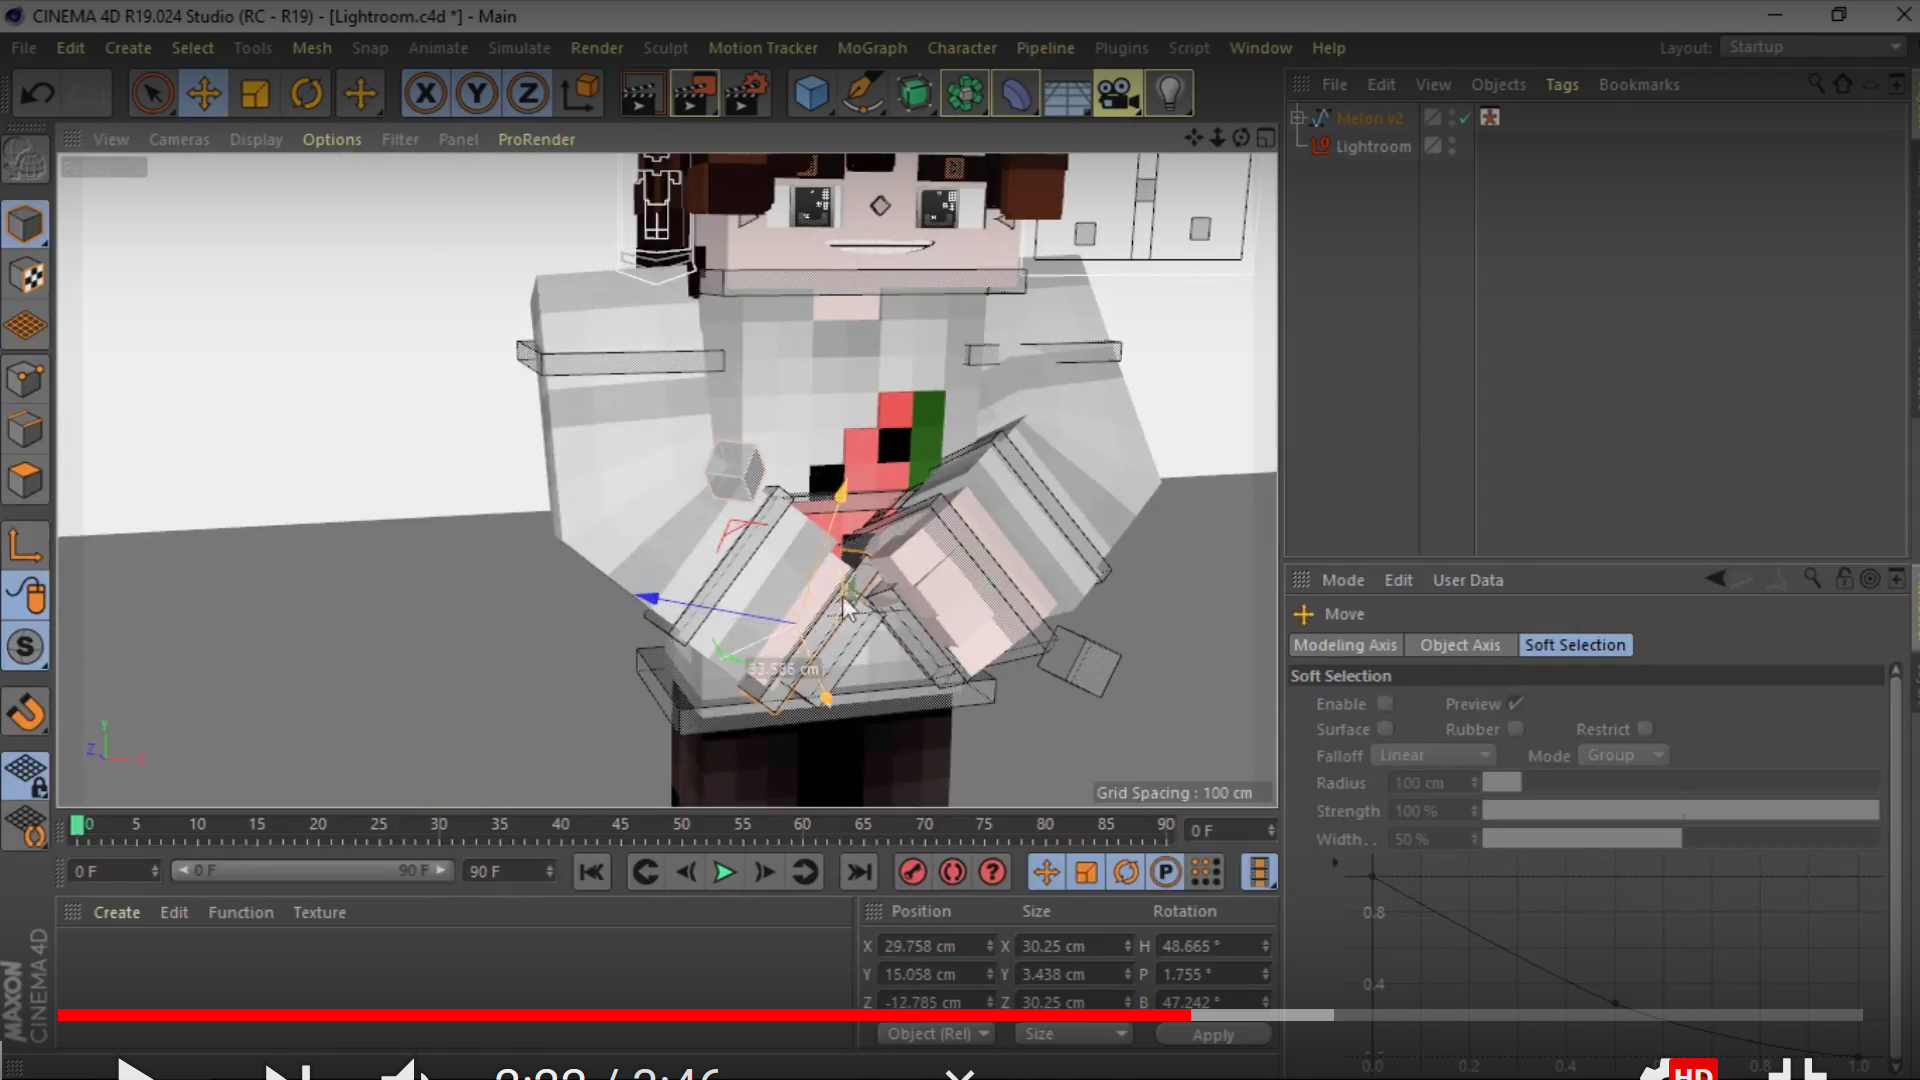1920x1080 pixels.
Task: Open viewport ProRender menu
Action: (x=537, y=140)
